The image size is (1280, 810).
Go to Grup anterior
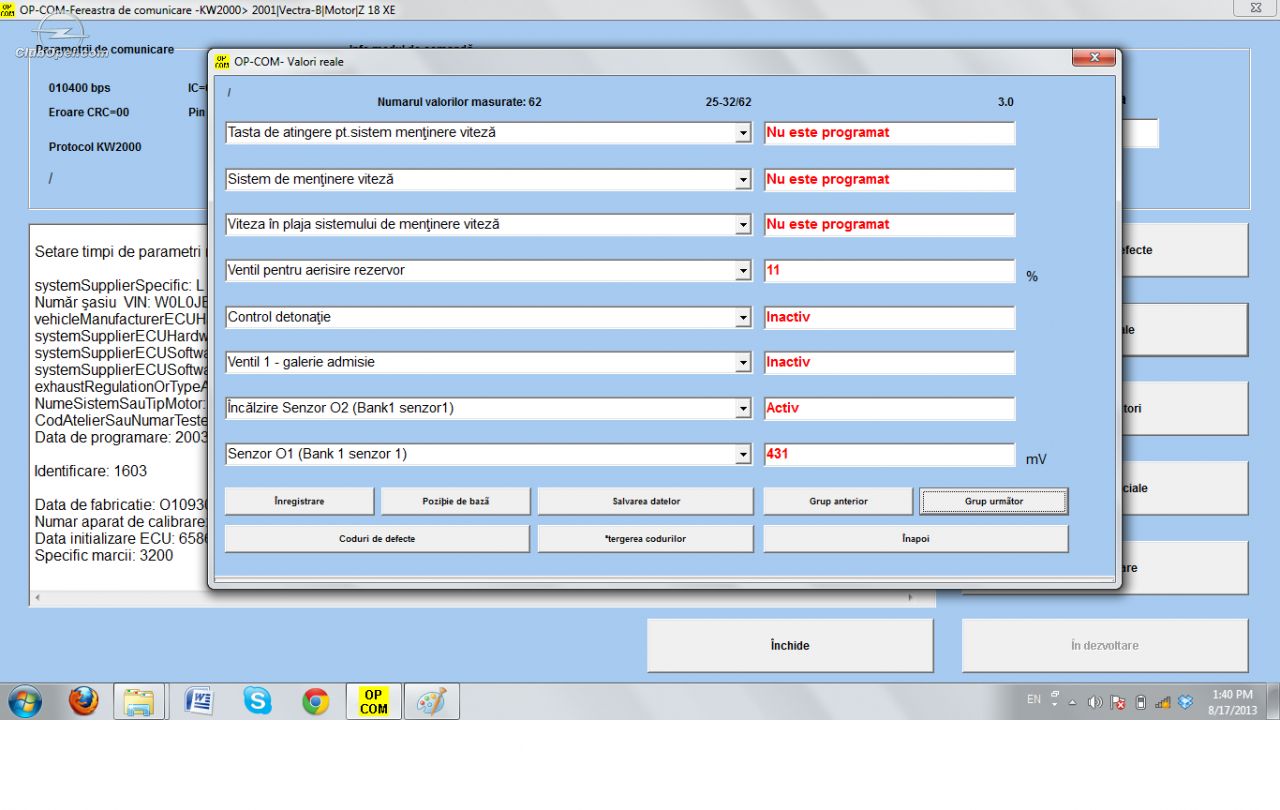tap(838, 501)
